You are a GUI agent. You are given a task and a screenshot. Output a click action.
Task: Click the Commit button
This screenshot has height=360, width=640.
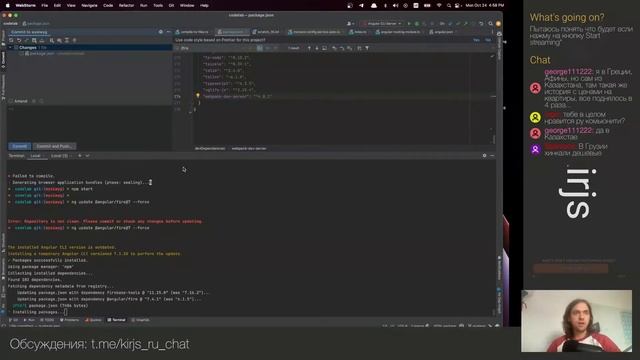(x=20, y=146)
